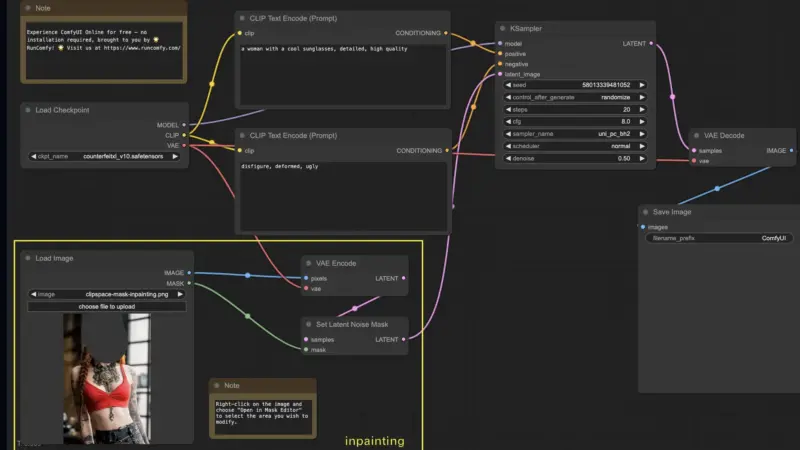Click the VAE Decode node collapse dot

(x=696, y=135)
